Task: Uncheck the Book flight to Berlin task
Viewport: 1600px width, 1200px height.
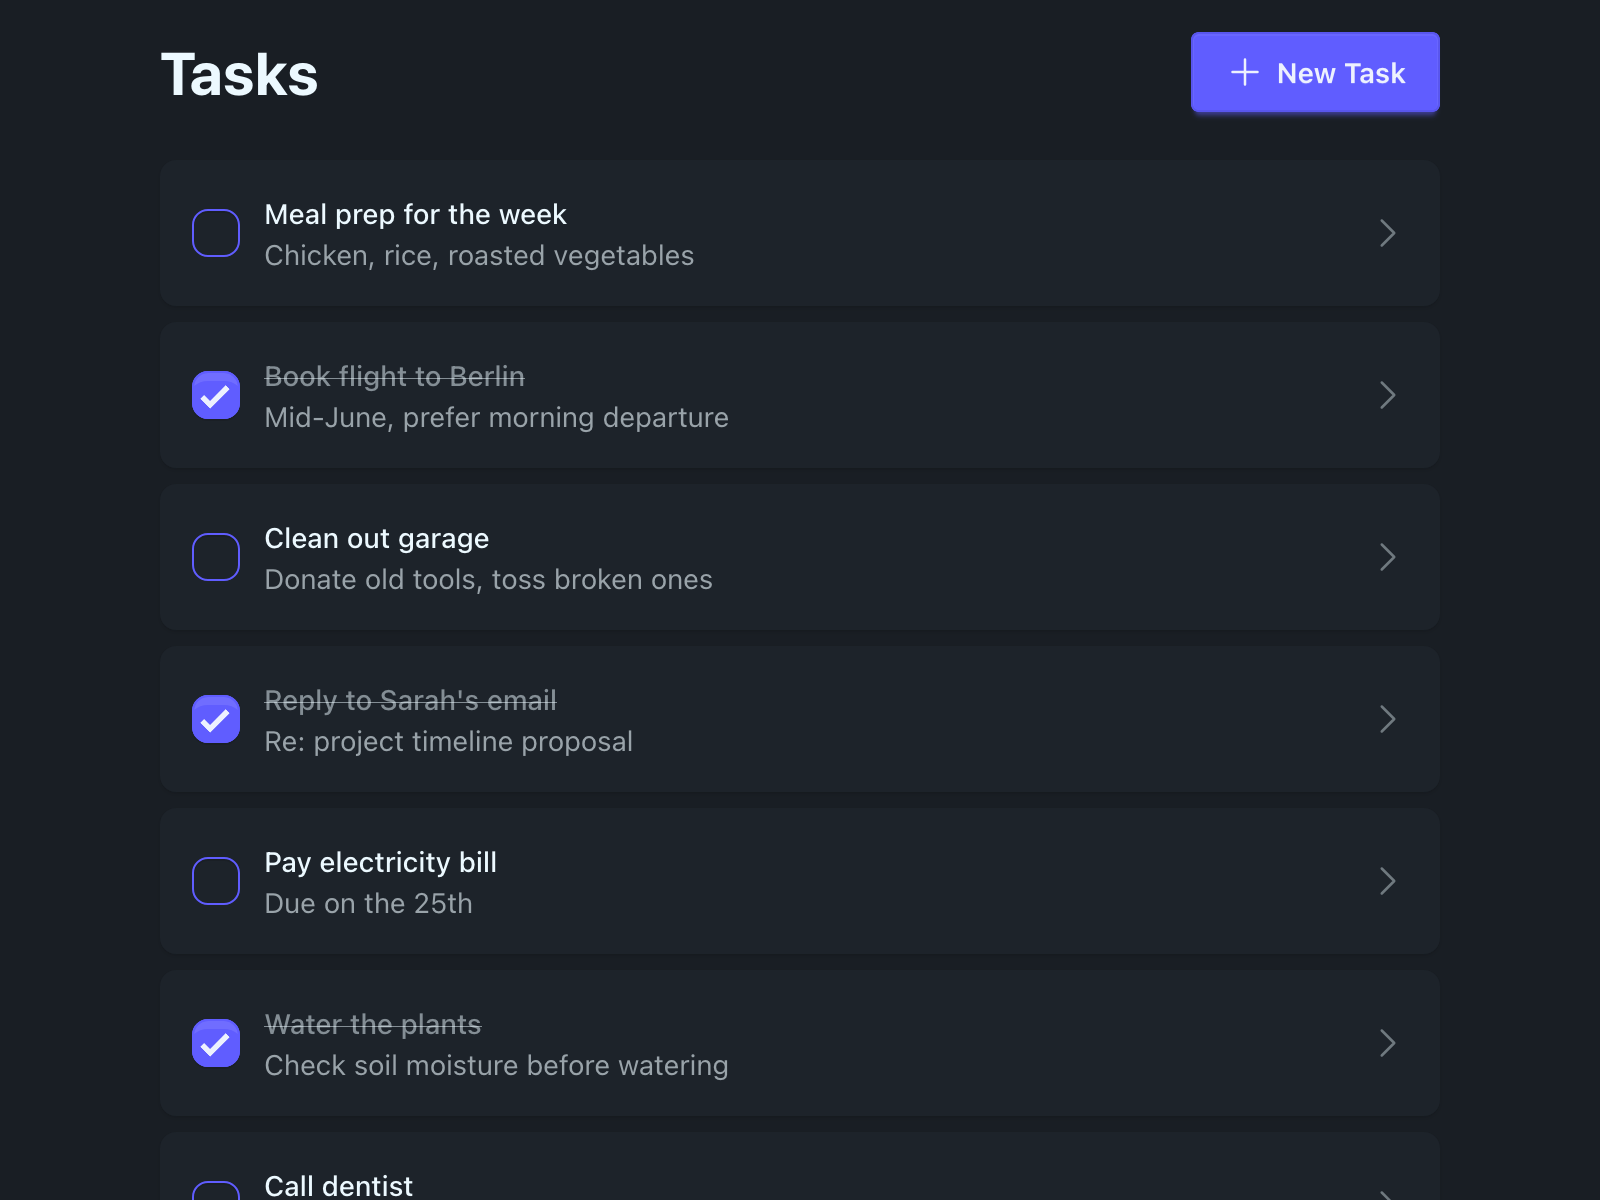Action: 216,395
